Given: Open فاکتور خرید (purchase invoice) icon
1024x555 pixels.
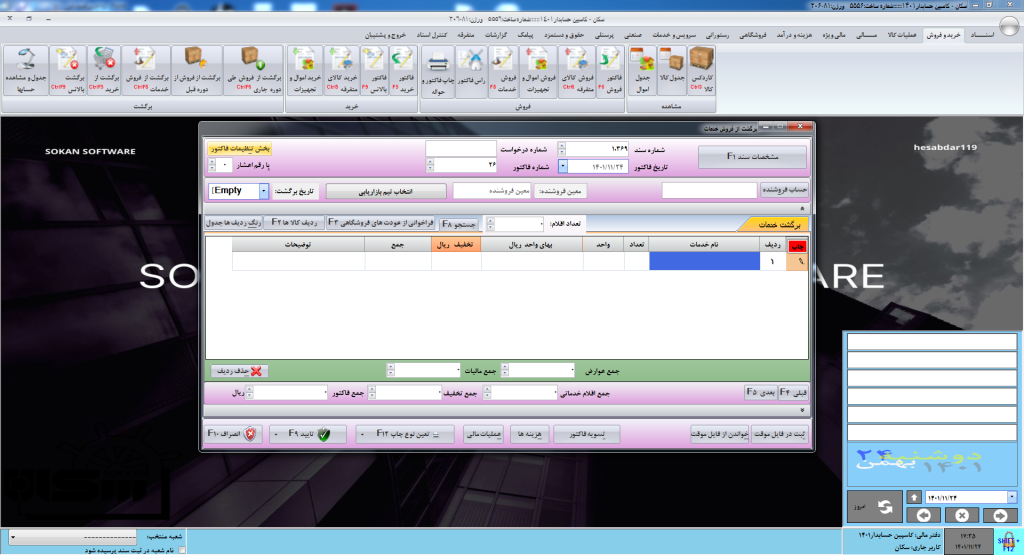Looking at the screenshot, I should (x=403, y=71).
